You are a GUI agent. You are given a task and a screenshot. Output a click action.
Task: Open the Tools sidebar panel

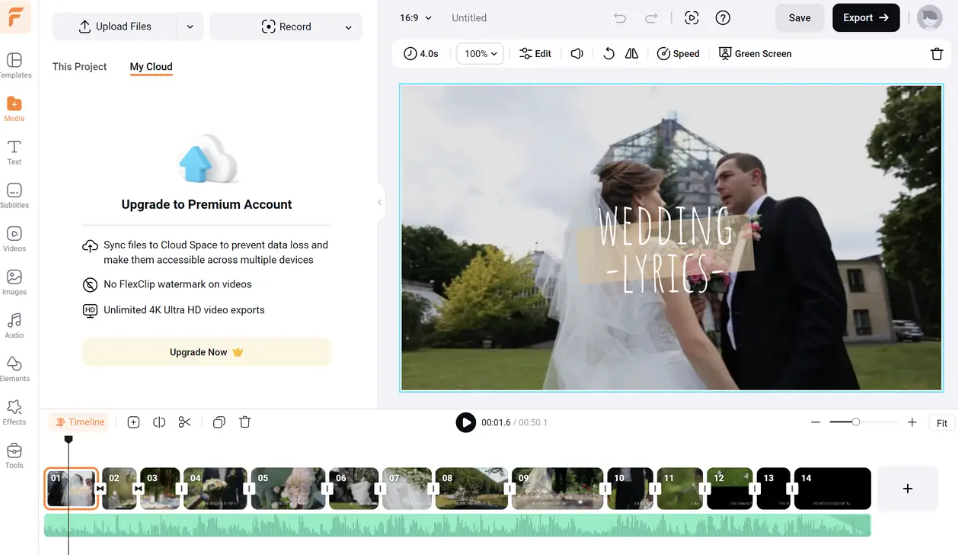tap(14, 456)
